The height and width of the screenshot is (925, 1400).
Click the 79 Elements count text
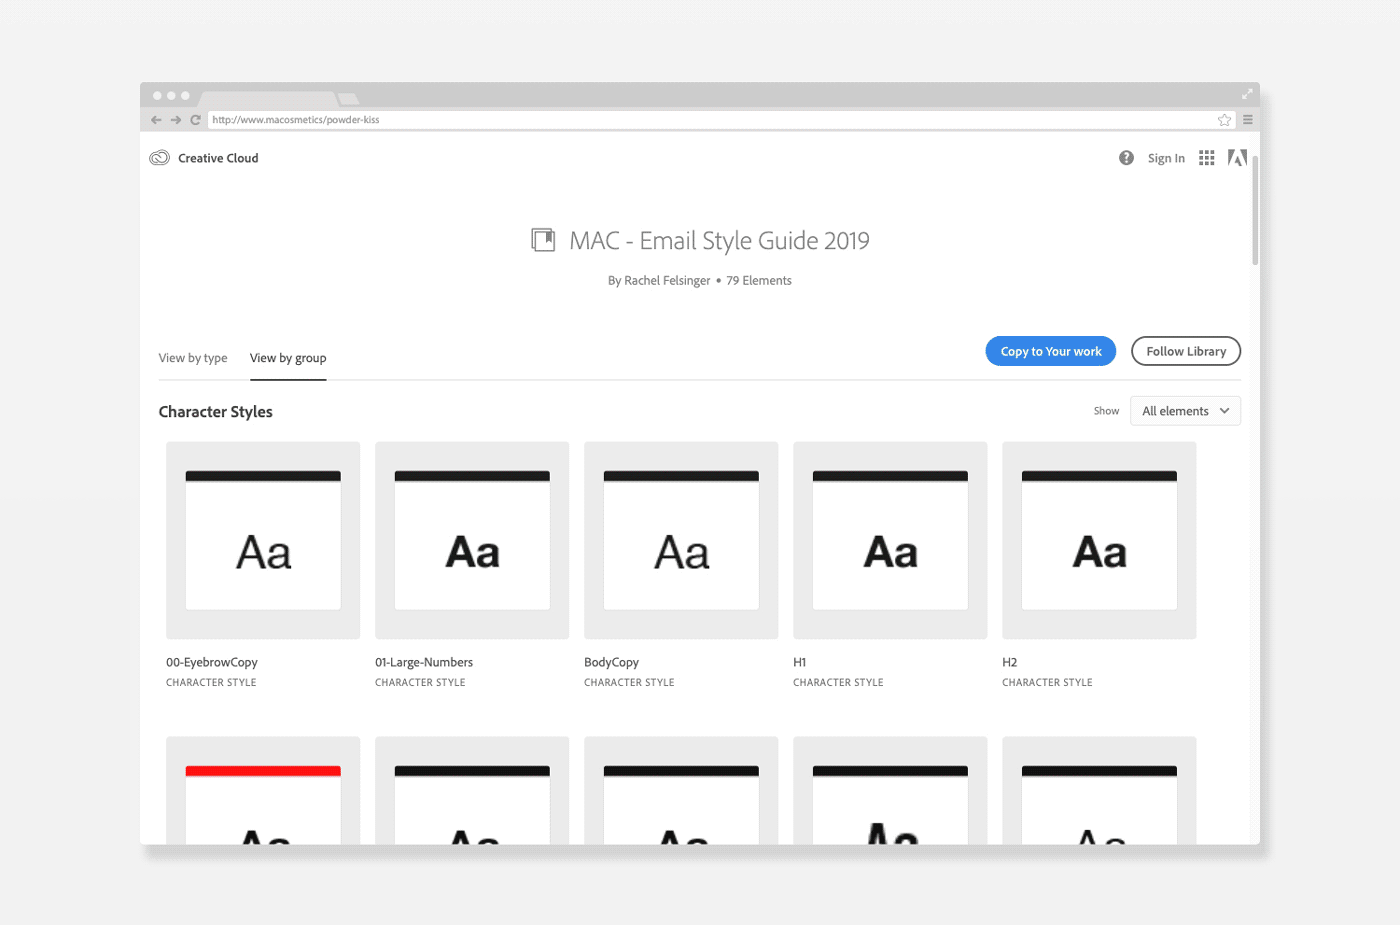point(759,281)
